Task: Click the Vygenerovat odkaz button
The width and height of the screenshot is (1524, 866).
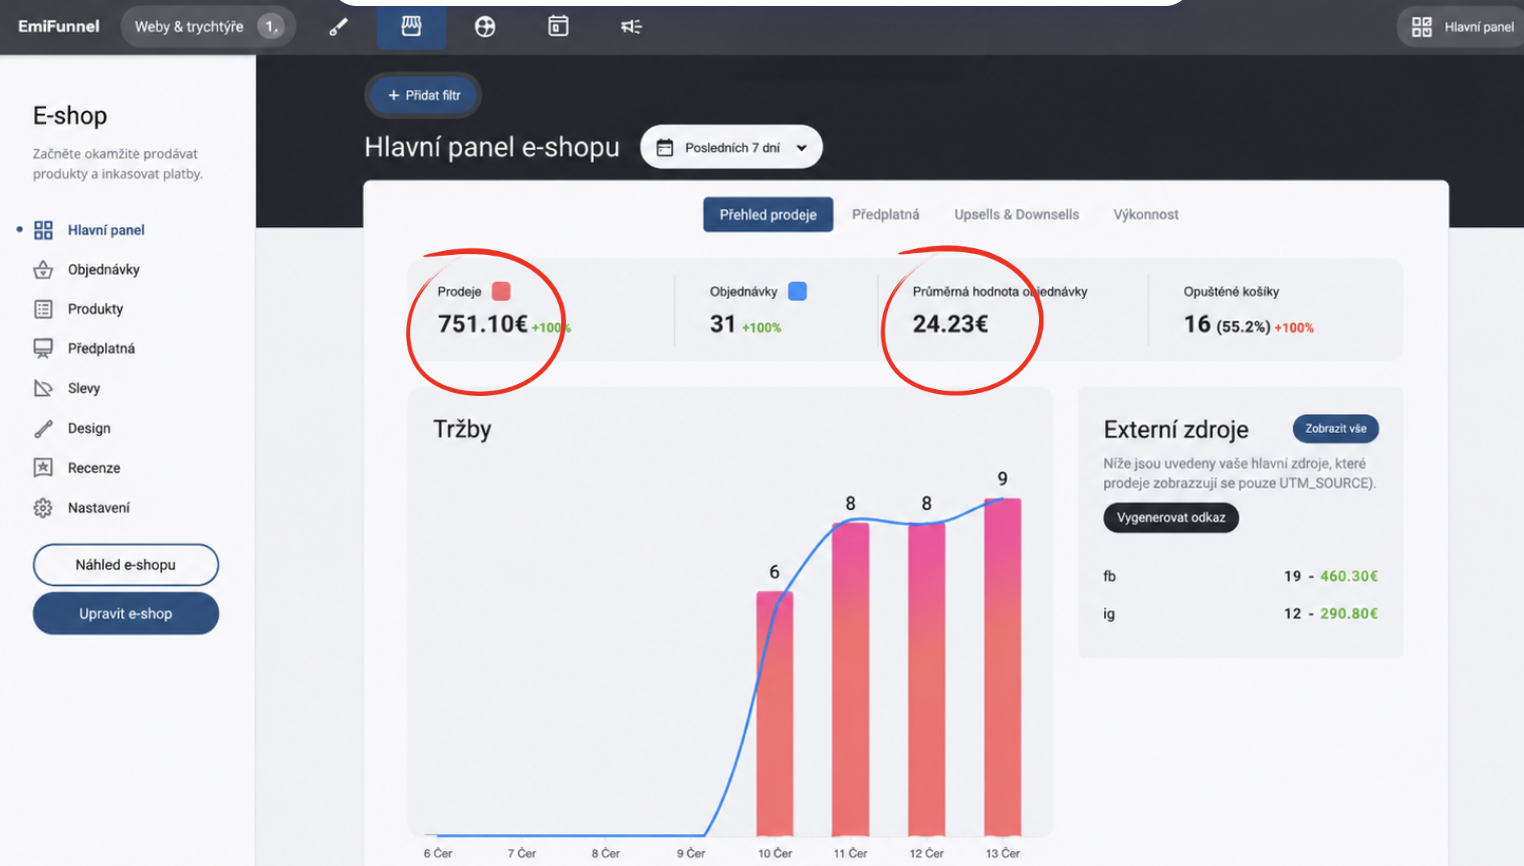Action: pos(1171,517)
